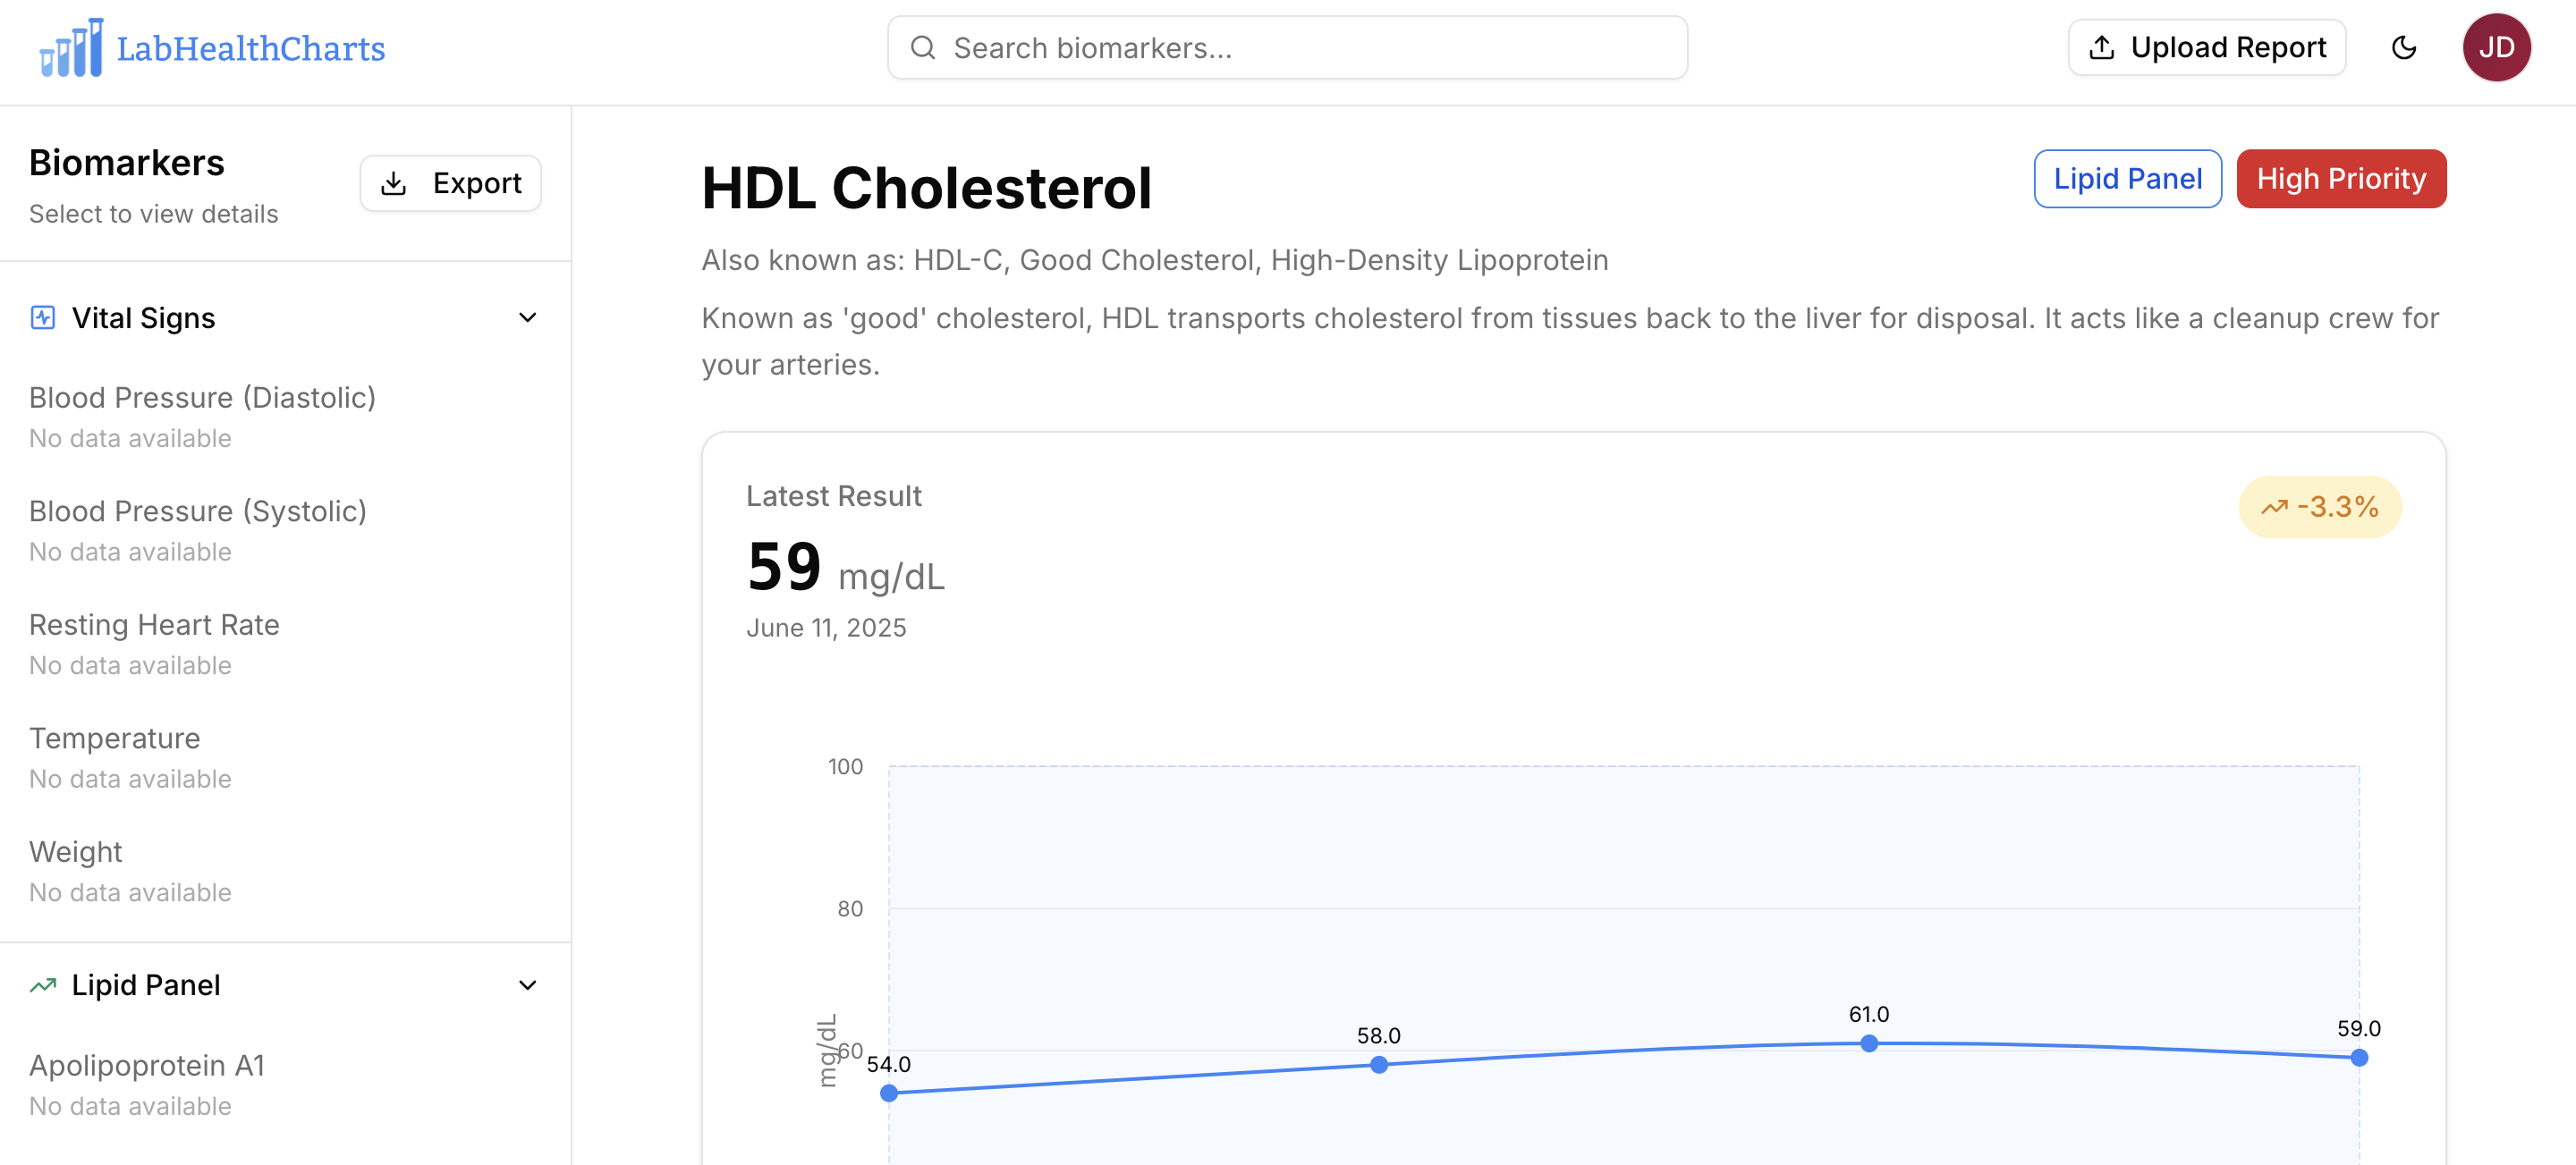Toggle dark mode with the moon icon
The height and width of the screenshot is (1165, 2576).
2404,47
